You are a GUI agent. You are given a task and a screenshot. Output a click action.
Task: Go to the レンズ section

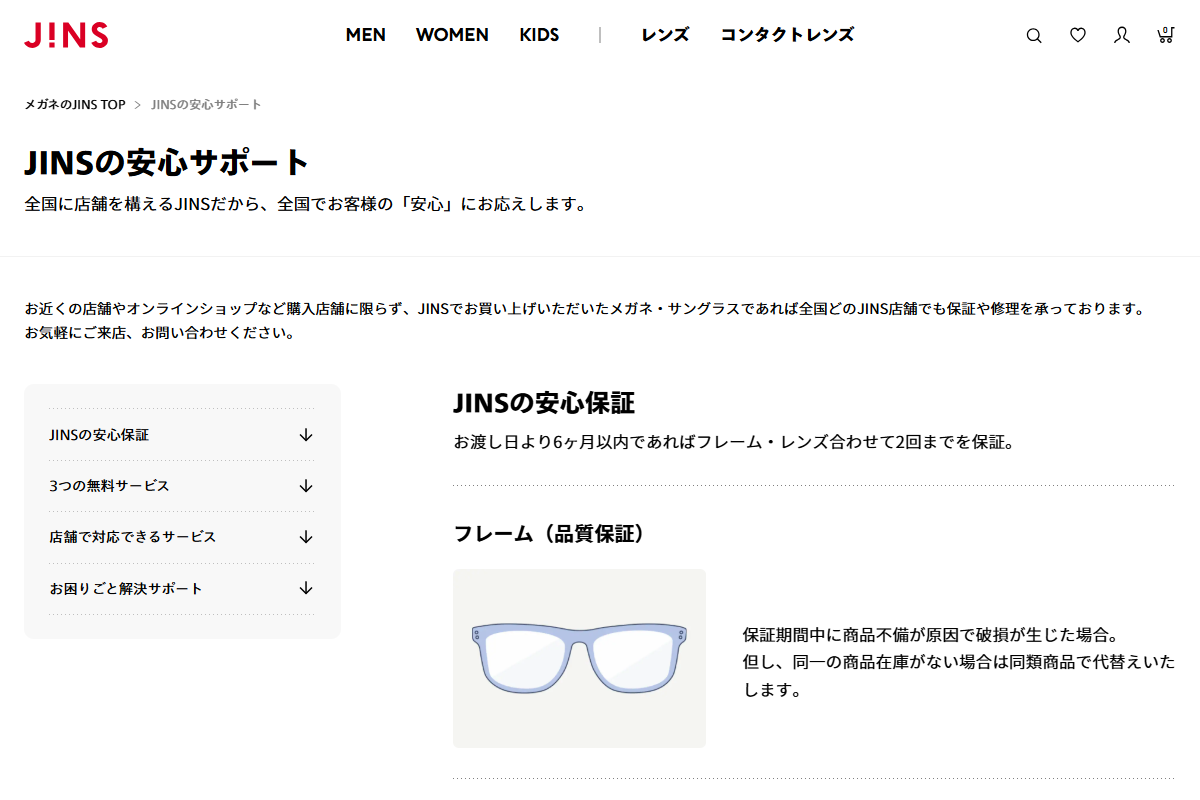coord(665,35)
